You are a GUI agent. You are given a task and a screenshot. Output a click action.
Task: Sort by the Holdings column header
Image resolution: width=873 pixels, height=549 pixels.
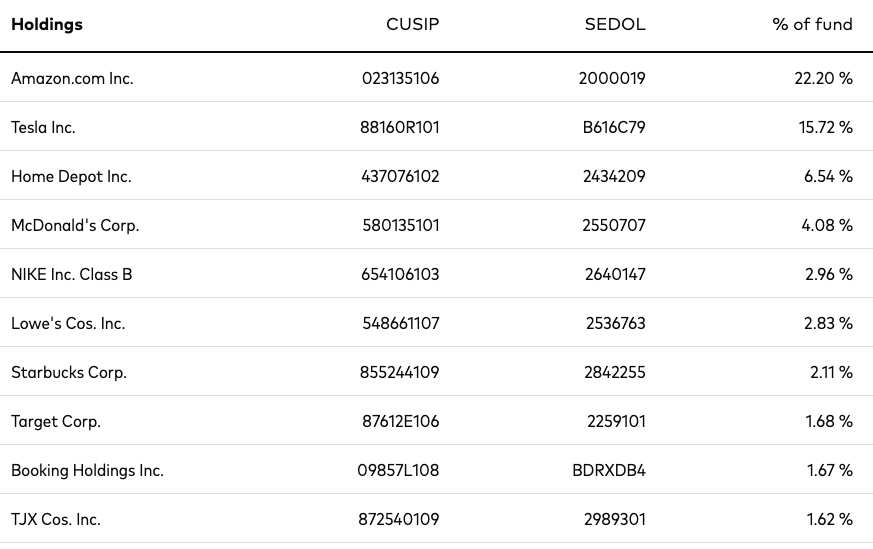tap(47, 24)
